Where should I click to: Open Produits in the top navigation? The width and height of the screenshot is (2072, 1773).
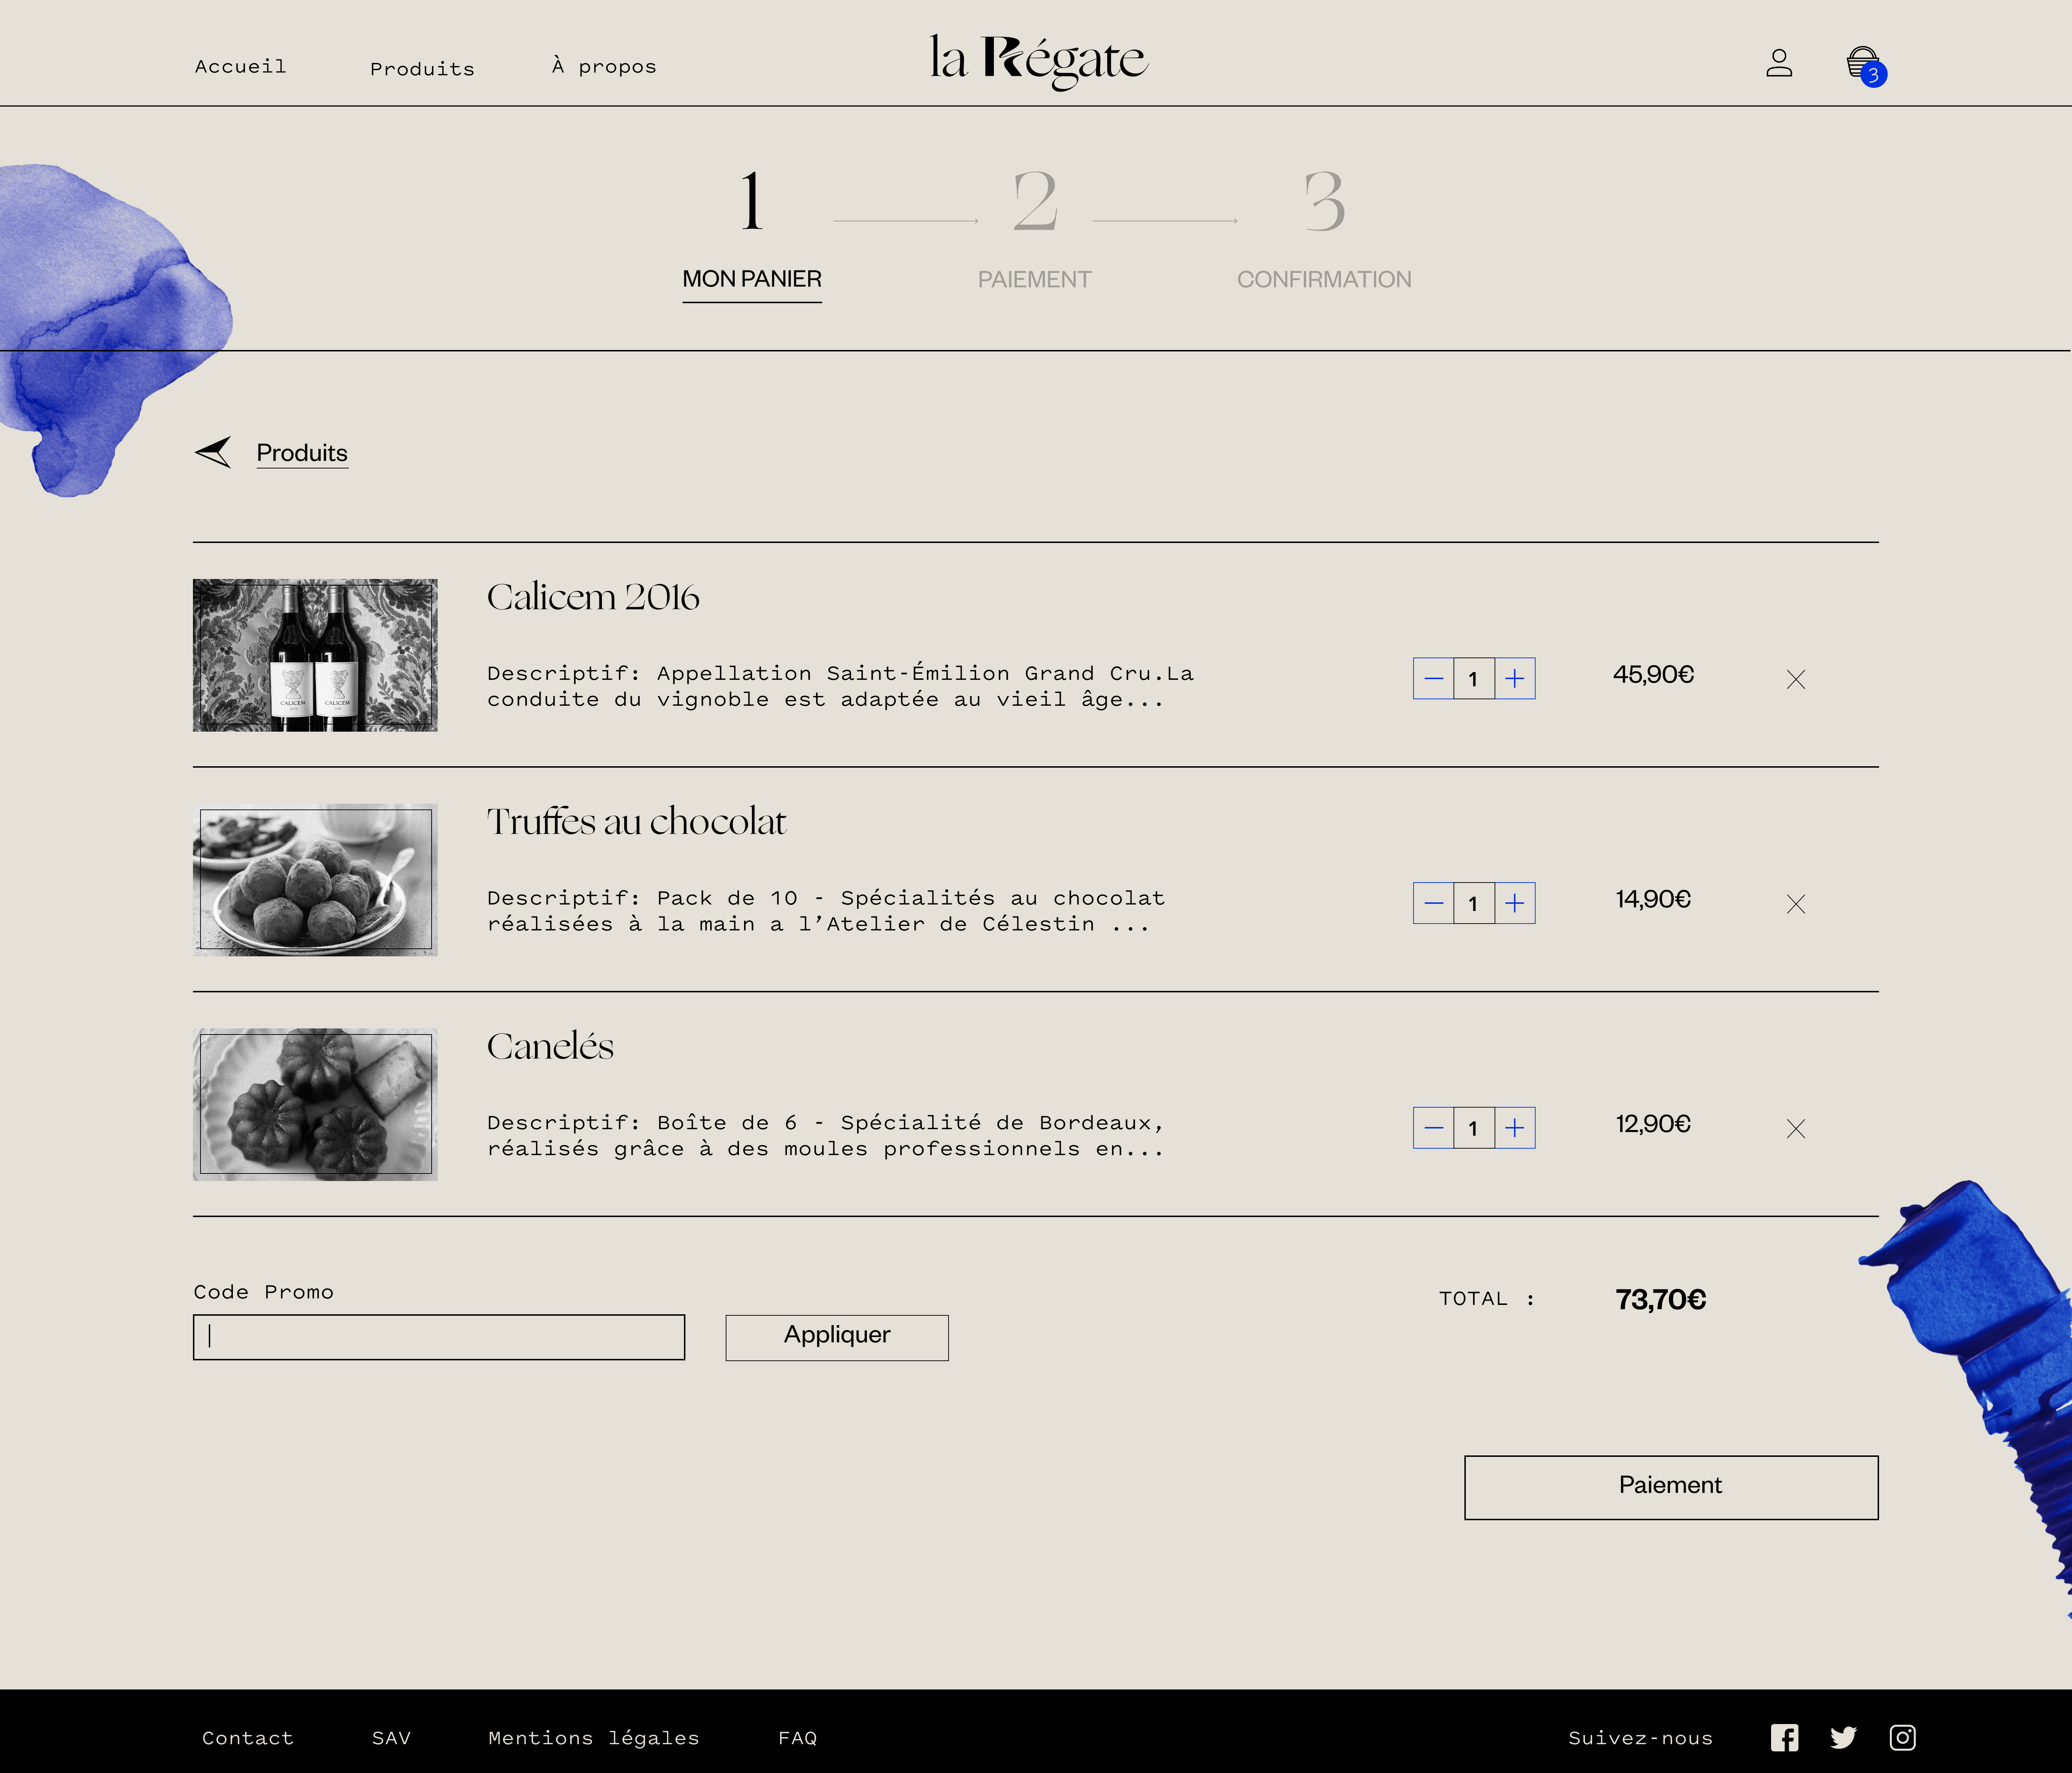(422, 69)
